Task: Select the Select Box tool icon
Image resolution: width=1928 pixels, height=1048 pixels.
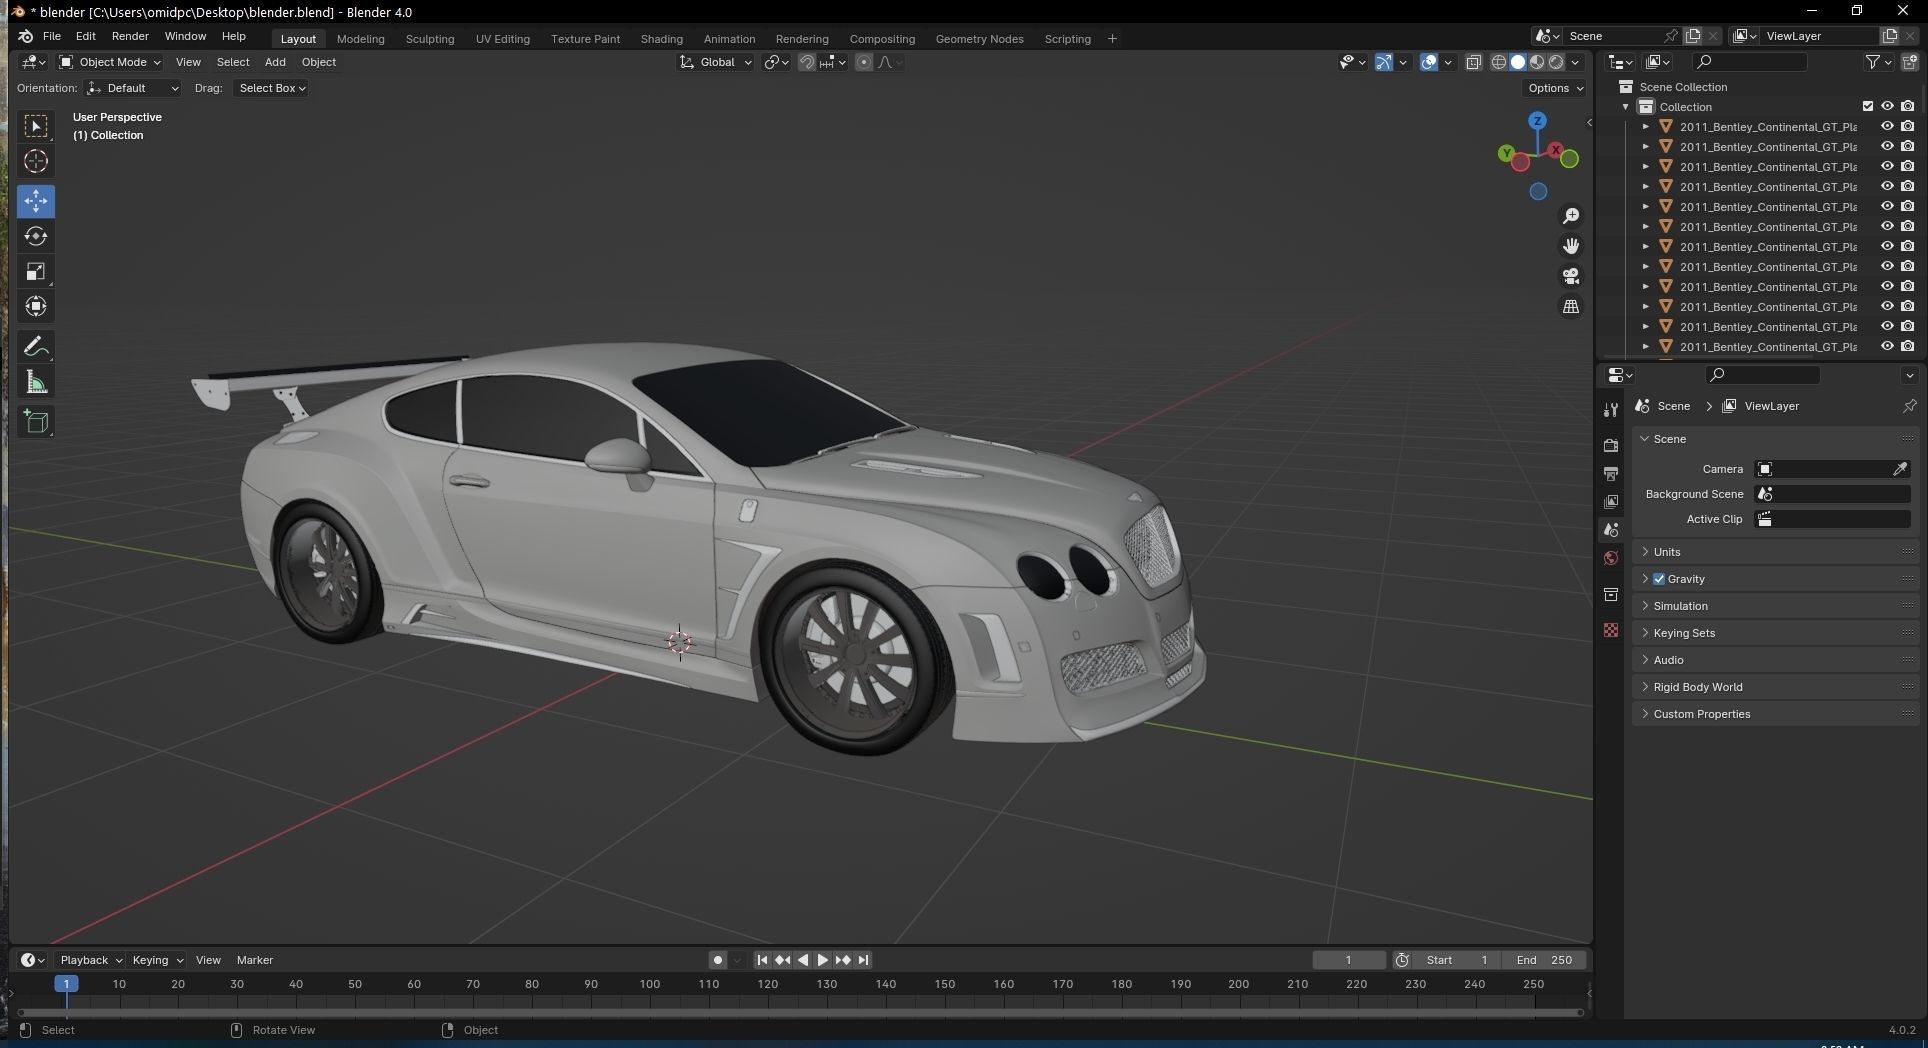Action: [36, 126]
